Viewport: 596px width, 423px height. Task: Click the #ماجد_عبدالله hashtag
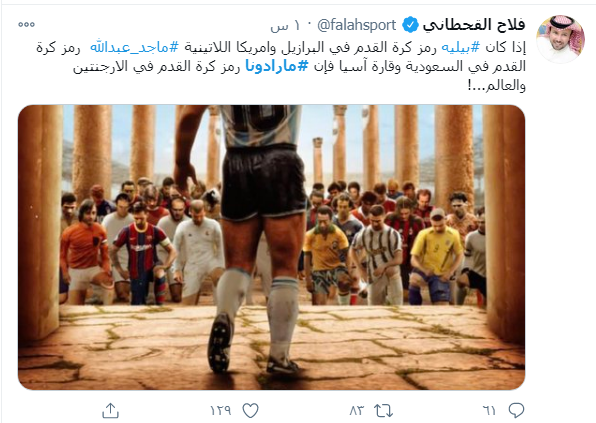pos(134,47)
